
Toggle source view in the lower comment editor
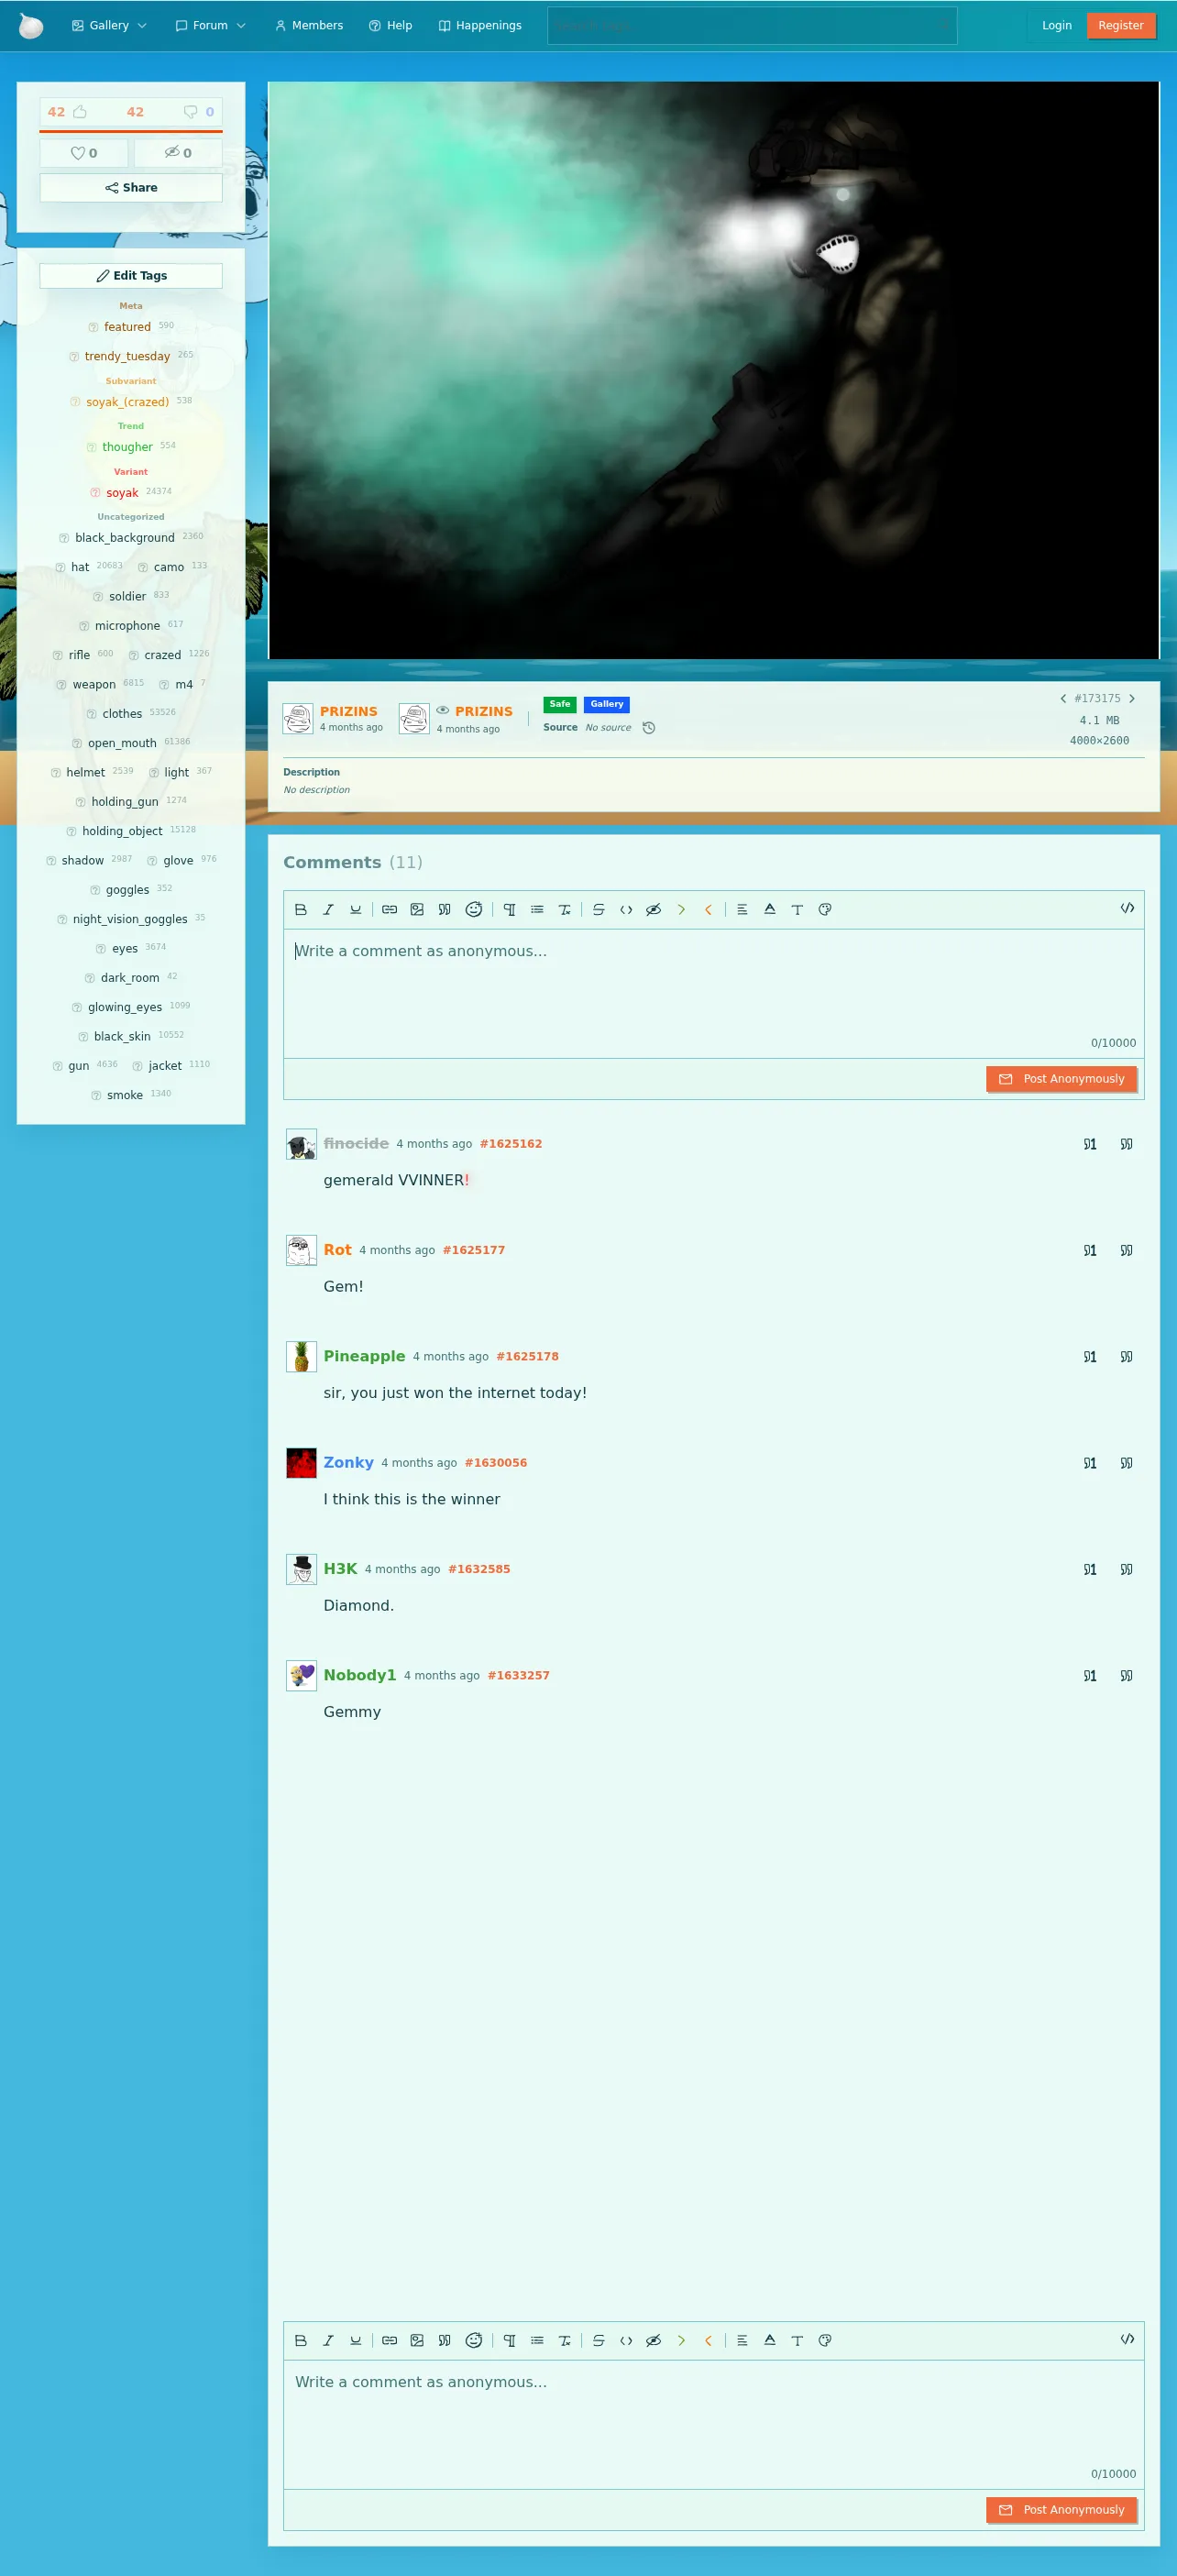click(x=1127, y=2339)
